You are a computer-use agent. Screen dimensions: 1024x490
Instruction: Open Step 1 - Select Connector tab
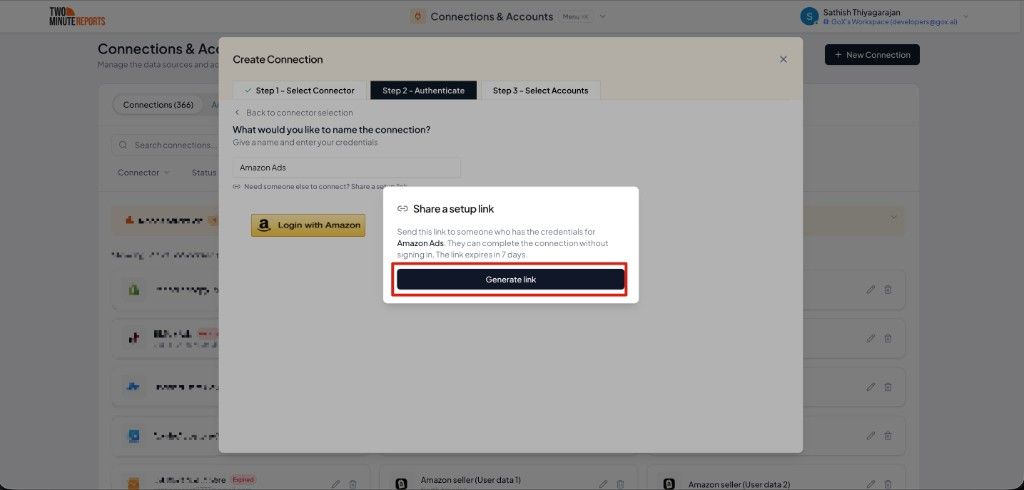click(x=299, y=90)
